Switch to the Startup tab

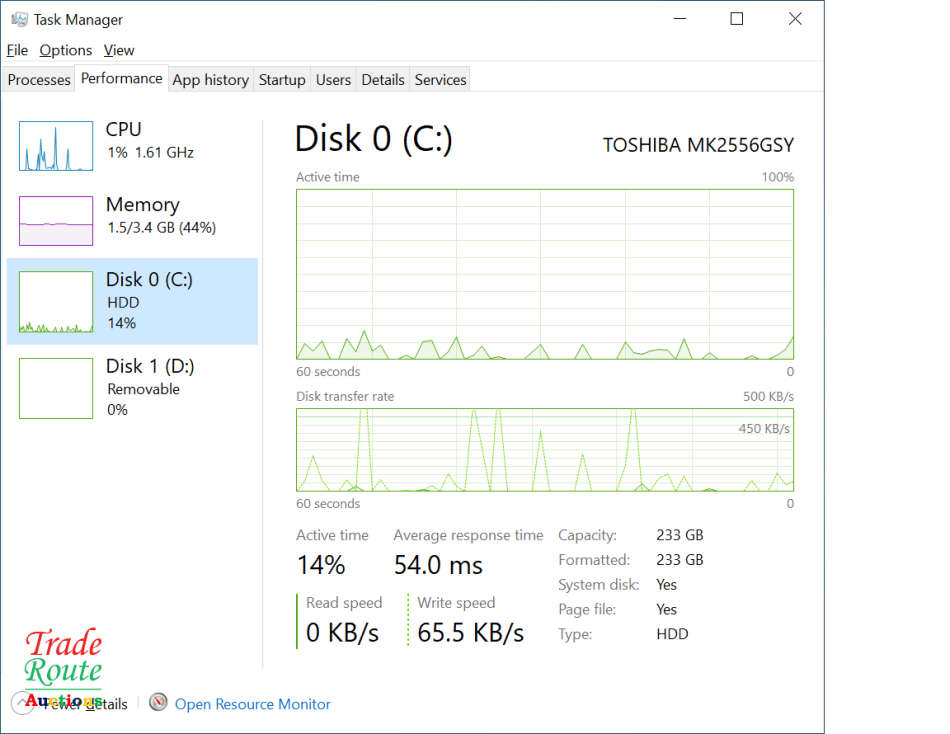coord(282,80)
